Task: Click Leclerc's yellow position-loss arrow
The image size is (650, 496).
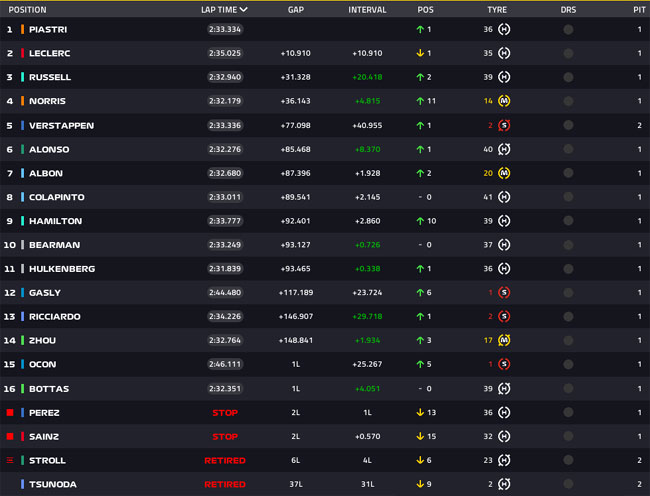Action: click(420, 53)
